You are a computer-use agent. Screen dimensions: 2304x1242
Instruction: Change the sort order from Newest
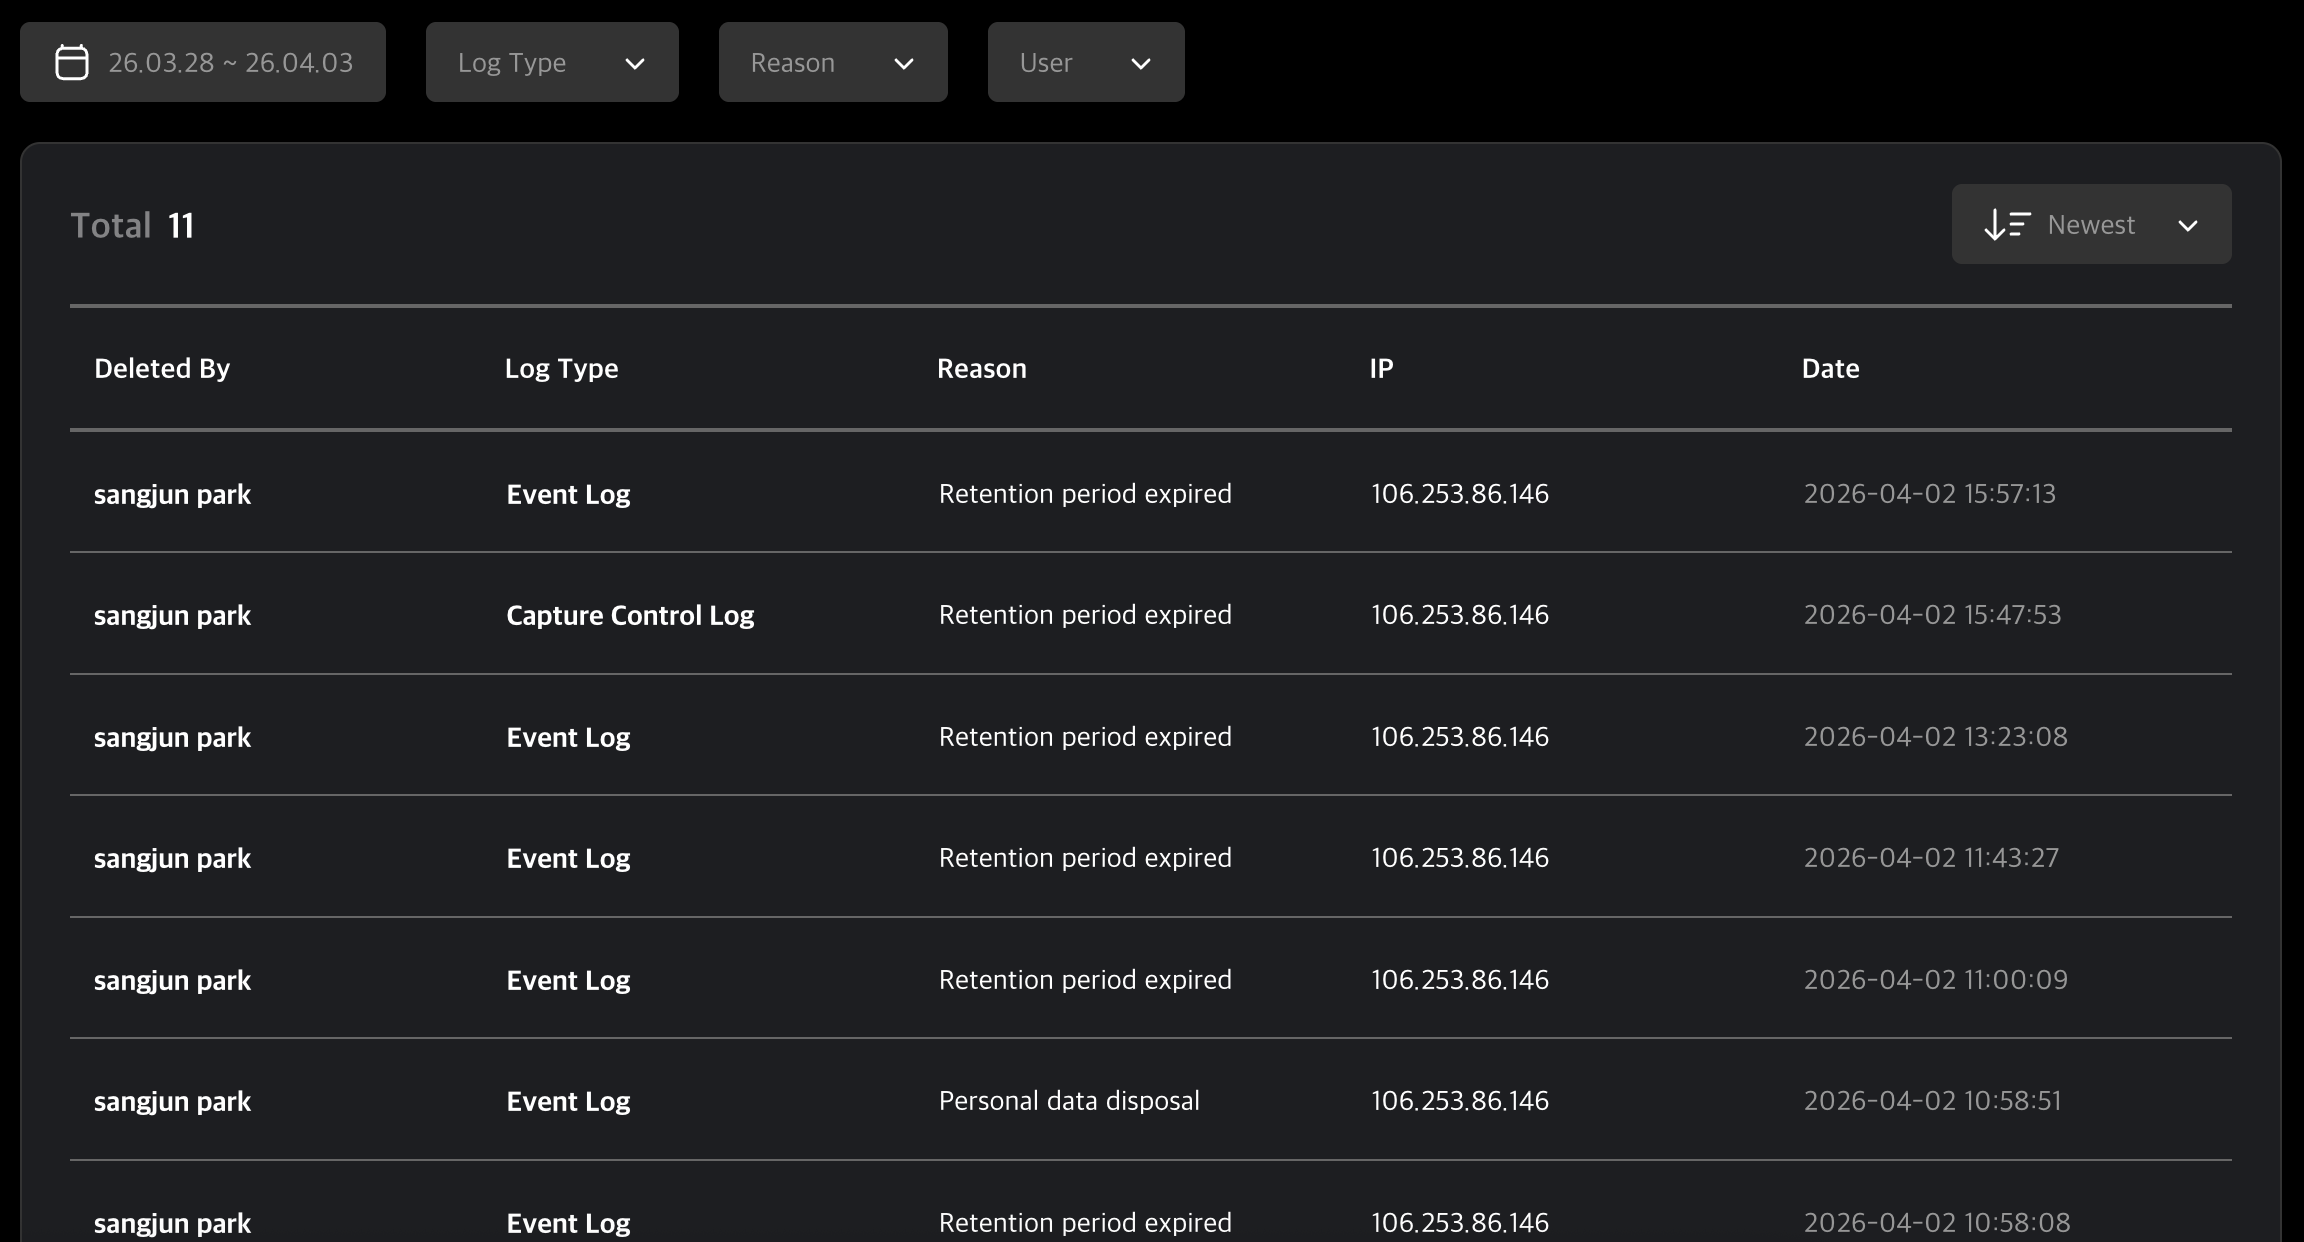(2090, 224)
